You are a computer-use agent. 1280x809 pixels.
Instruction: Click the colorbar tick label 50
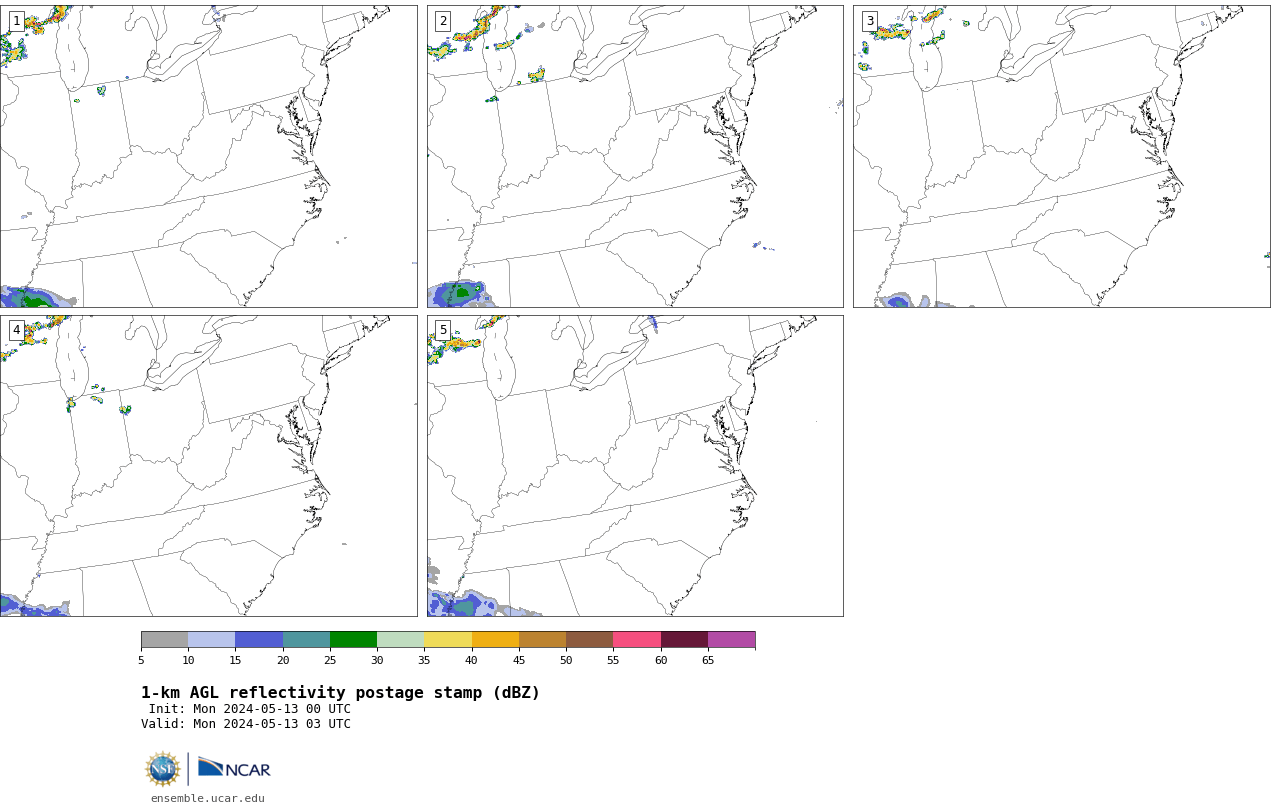coord(566,660)
